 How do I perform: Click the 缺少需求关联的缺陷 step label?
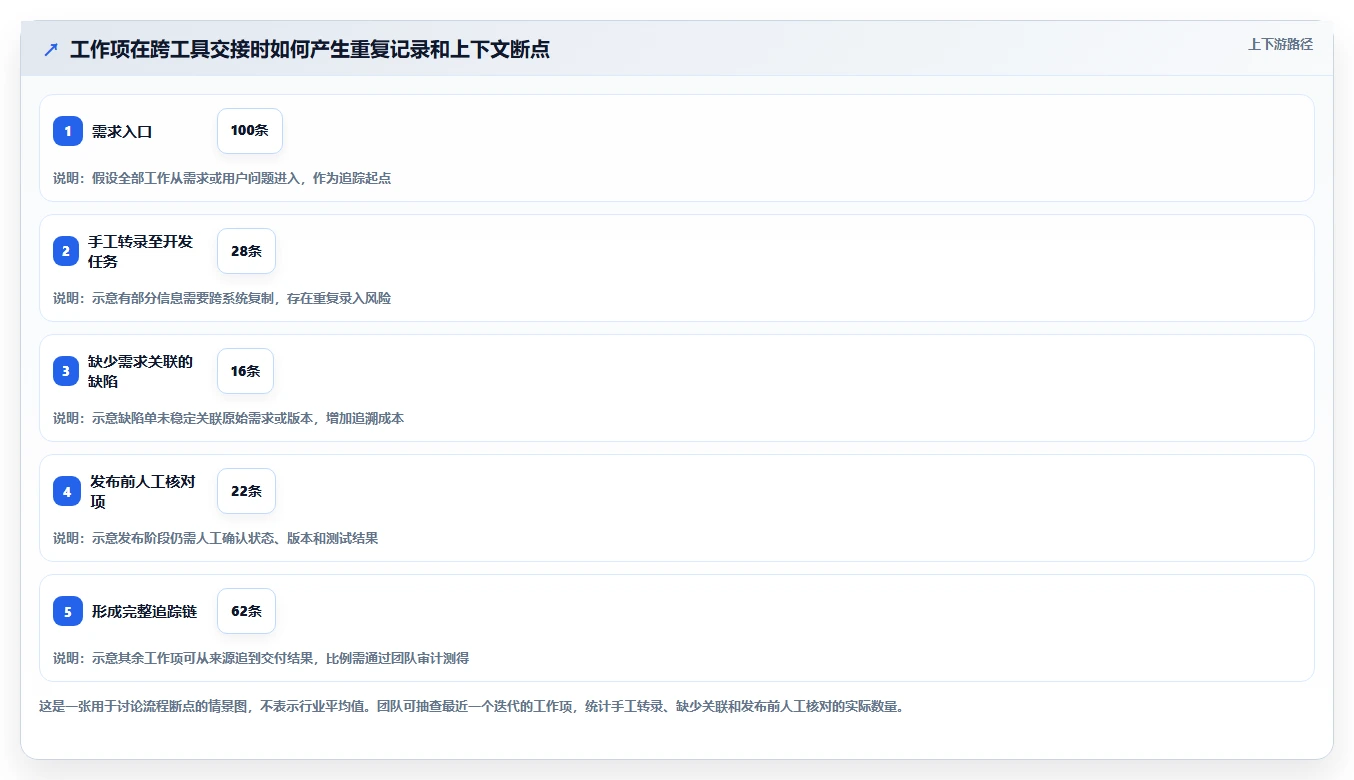tap(140, 371)
